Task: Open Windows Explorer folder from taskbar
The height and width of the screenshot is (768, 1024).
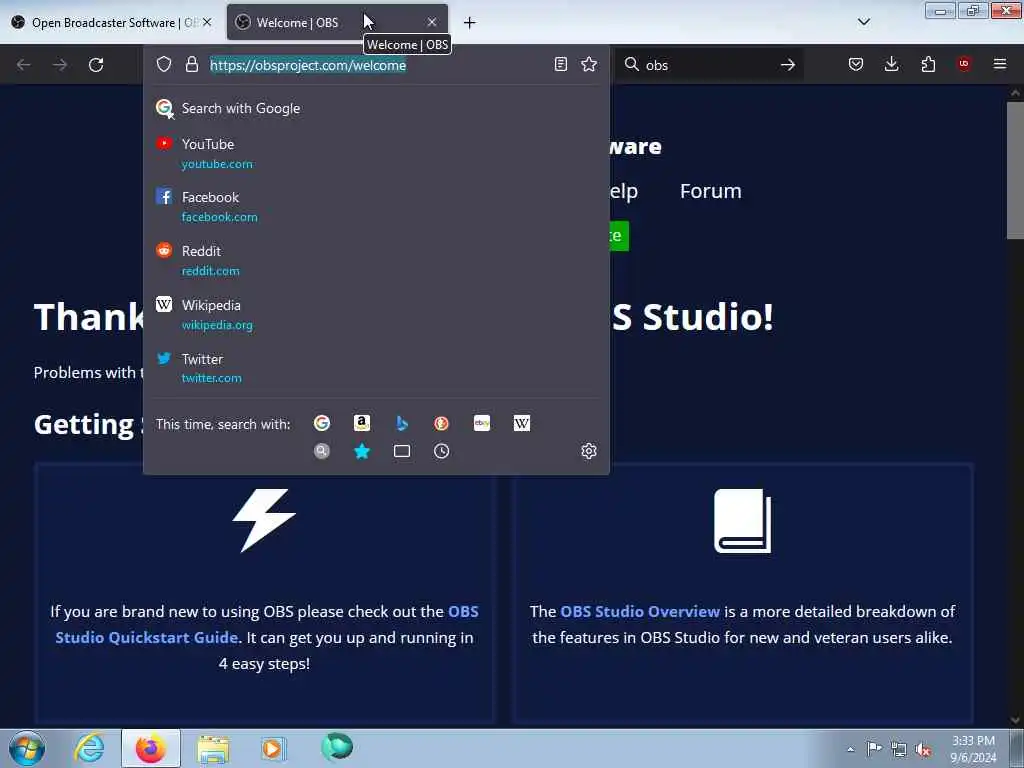Action: [213, 749]
